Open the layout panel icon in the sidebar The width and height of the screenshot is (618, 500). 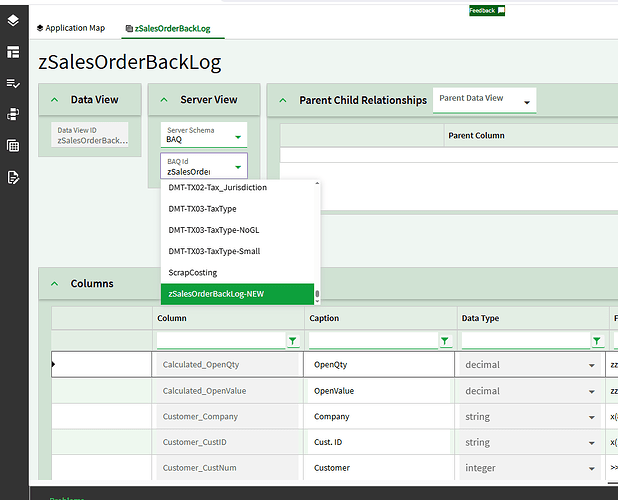coord(13,52)
